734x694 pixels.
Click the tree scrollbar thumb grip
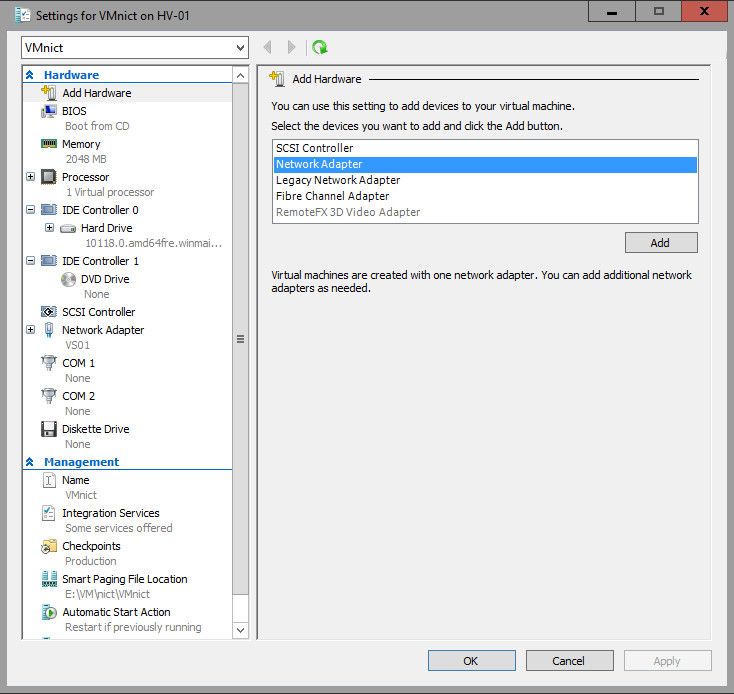241,339
